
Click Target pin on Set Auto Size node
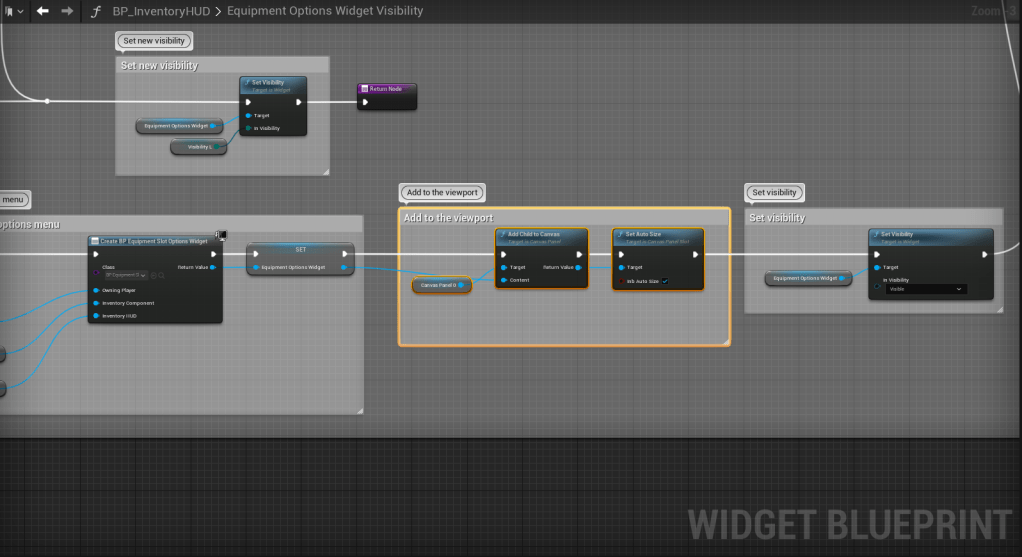[x=621, y=268]
